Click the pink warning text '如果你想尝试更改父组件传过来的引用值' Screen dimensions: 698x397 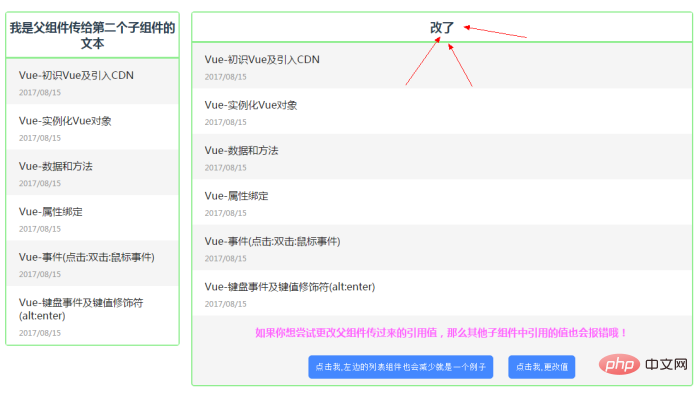pyautogui.click(x=346, y=332)
